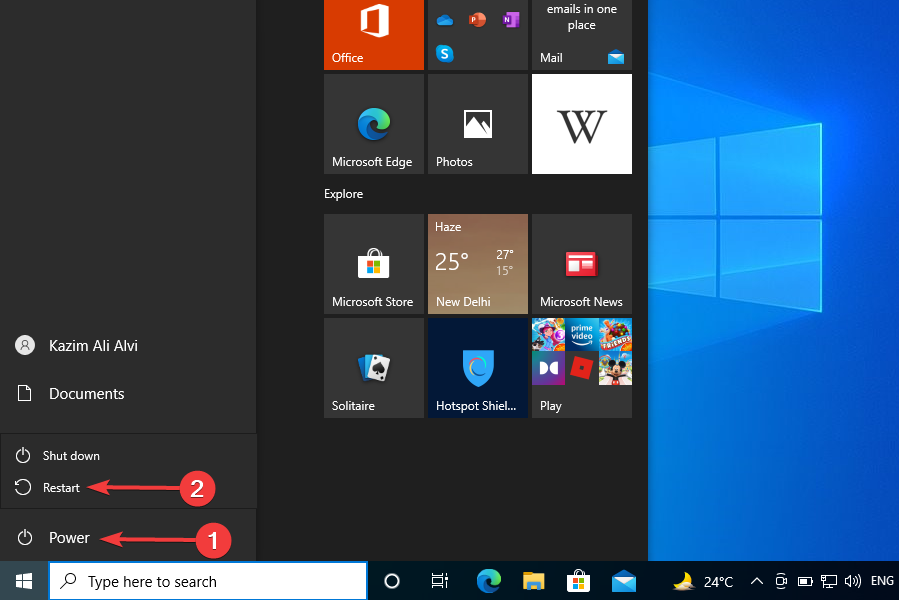Open Task View on the taskbar
This screenshot has width=899, height=600.
point(439,581)
